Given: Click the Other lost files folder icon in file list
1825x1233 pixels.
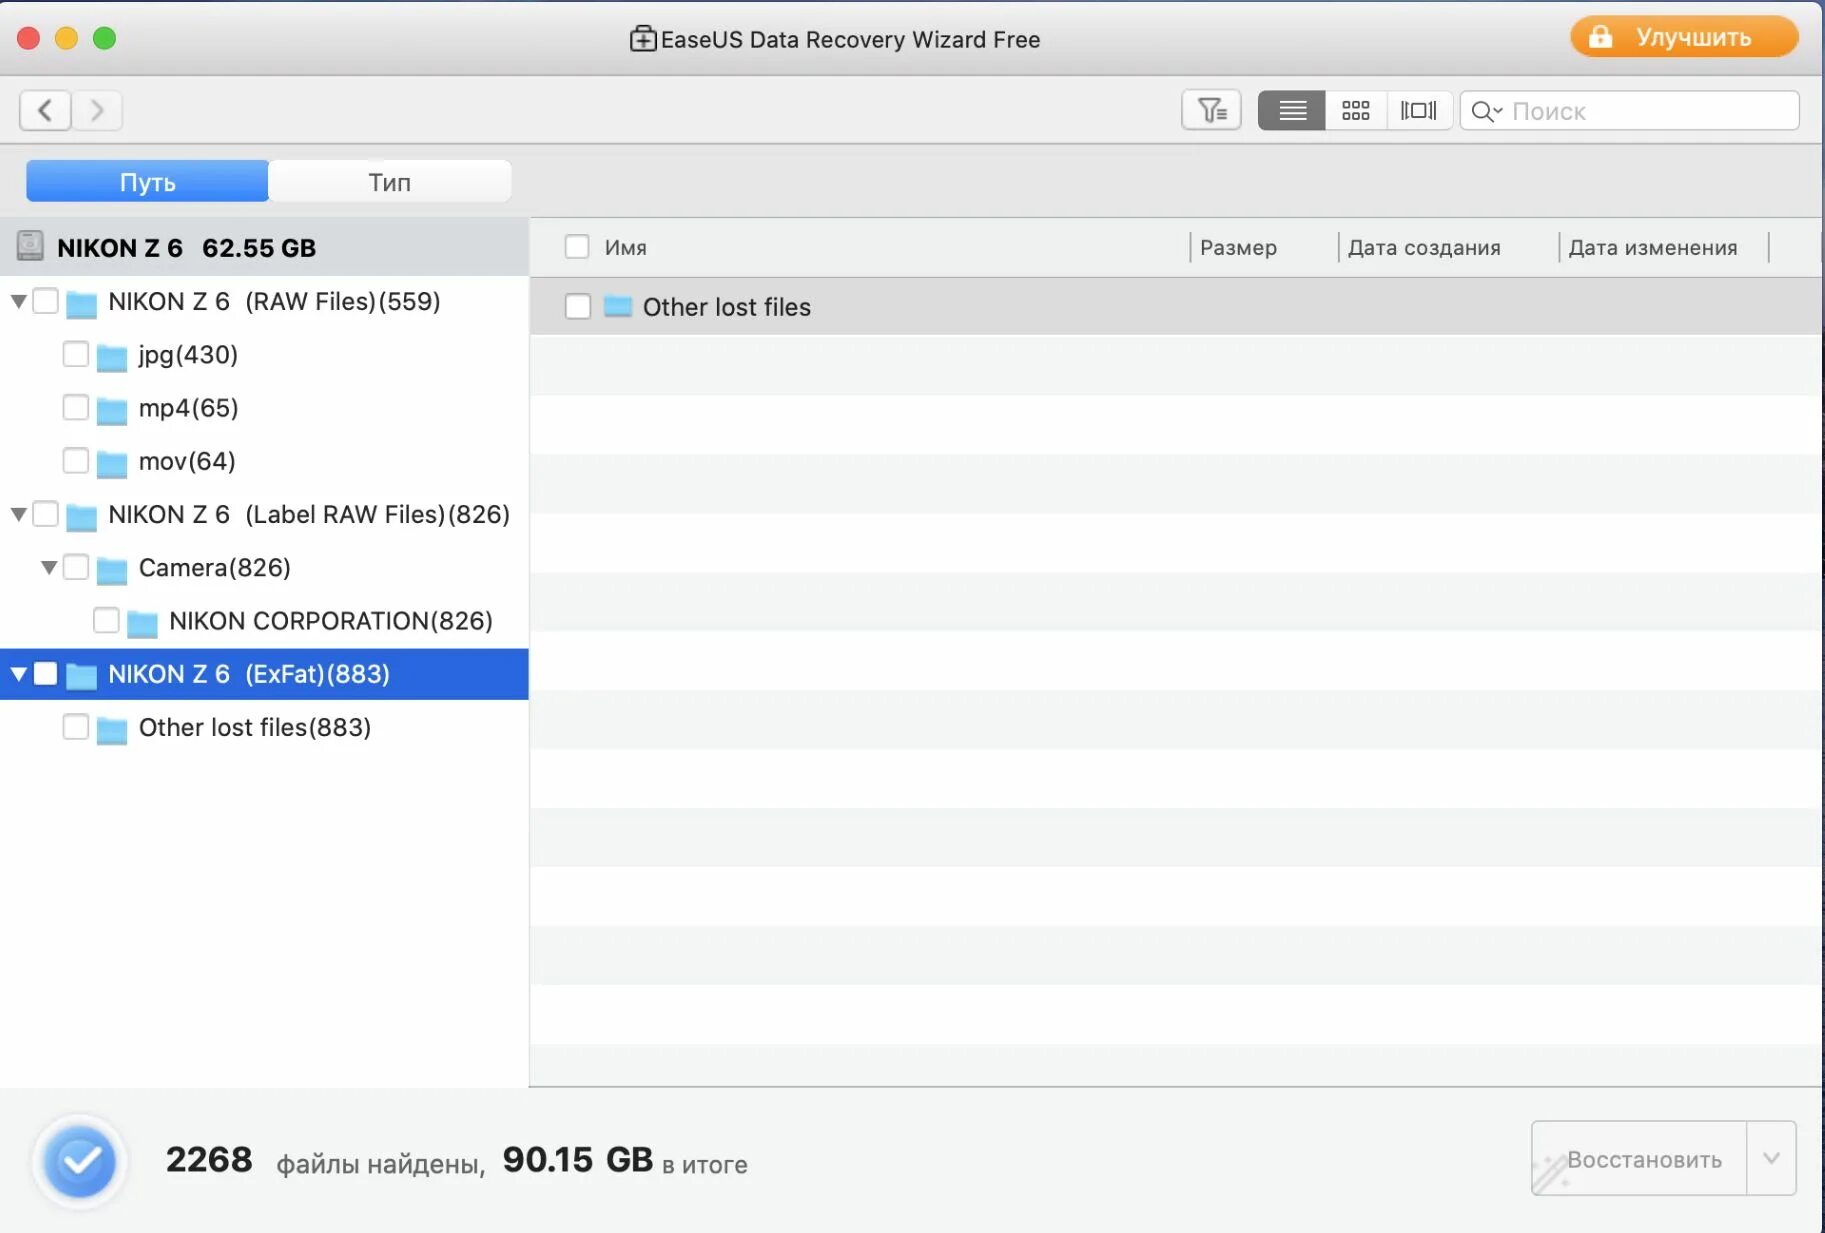Looking at the screenshot, I should [x=618, y=306].
